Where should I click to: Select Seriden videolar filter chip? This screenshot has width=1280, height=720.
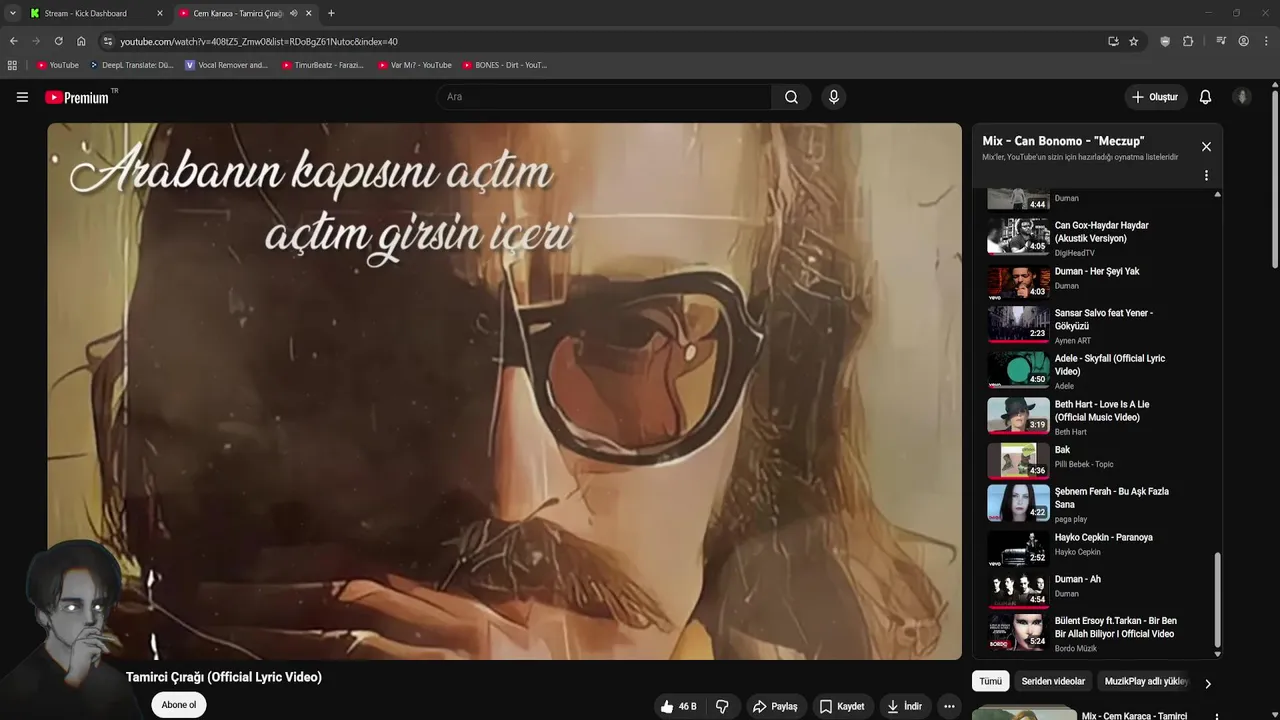pos(1053,681)
